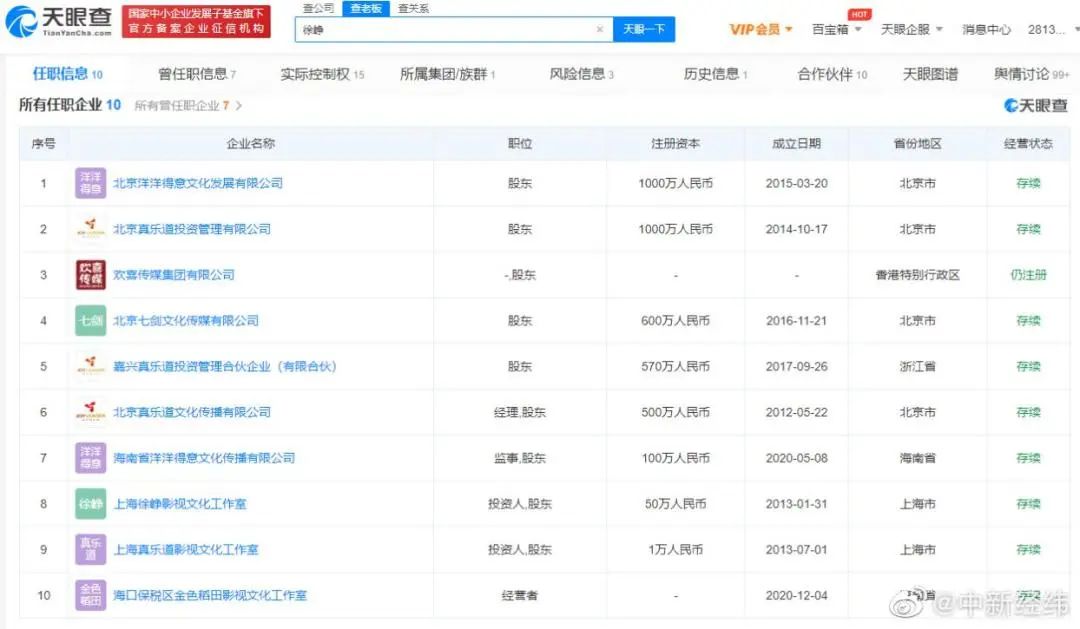
Task: Switch to the 查公司 search tab
Action: point(318,8)
